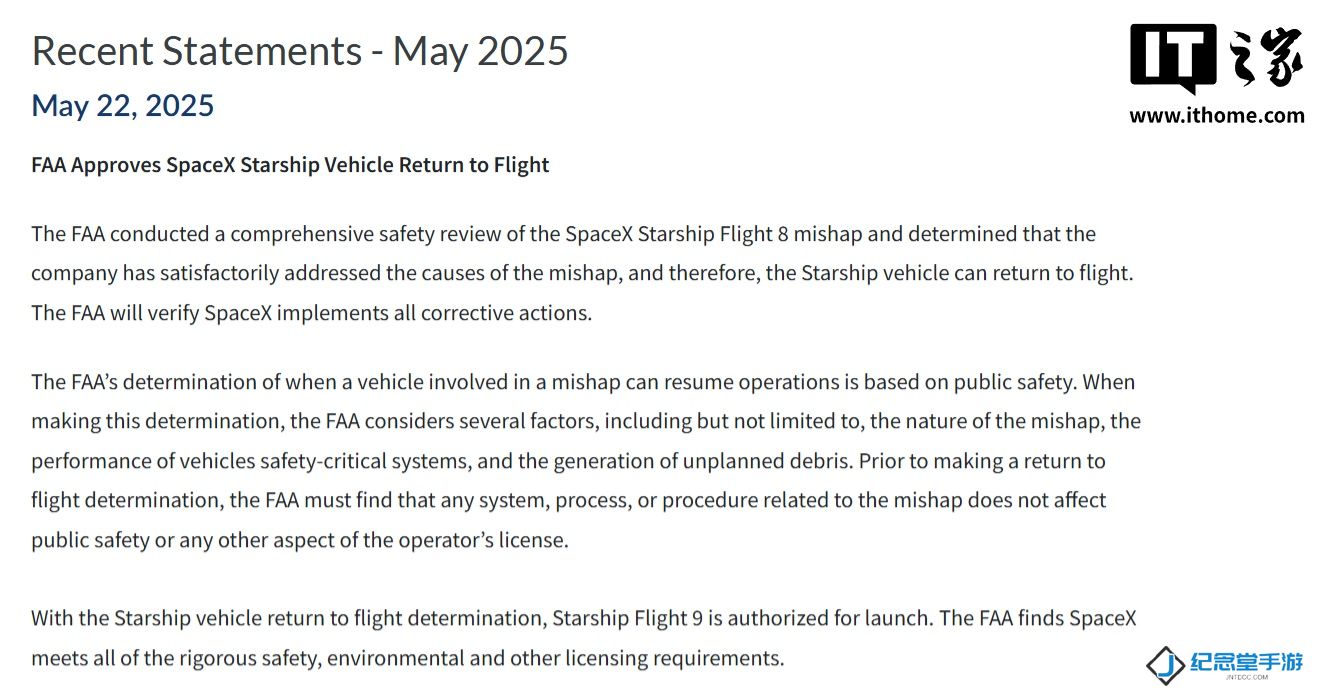Screen dimensions: 1325x691
Task: Click the paragraph starting 'The FAA conducted a comprehensive'
Action: pos(582,273)
